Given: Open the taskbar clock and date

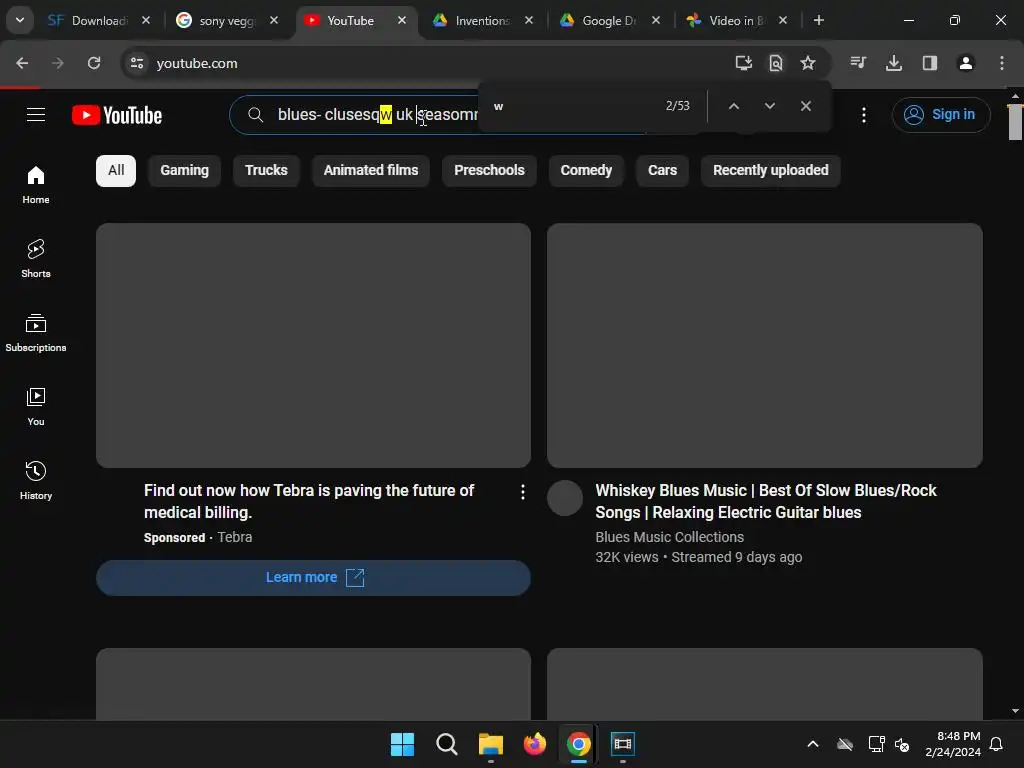Looking at the screenshot, I should [x=953, y=744].
